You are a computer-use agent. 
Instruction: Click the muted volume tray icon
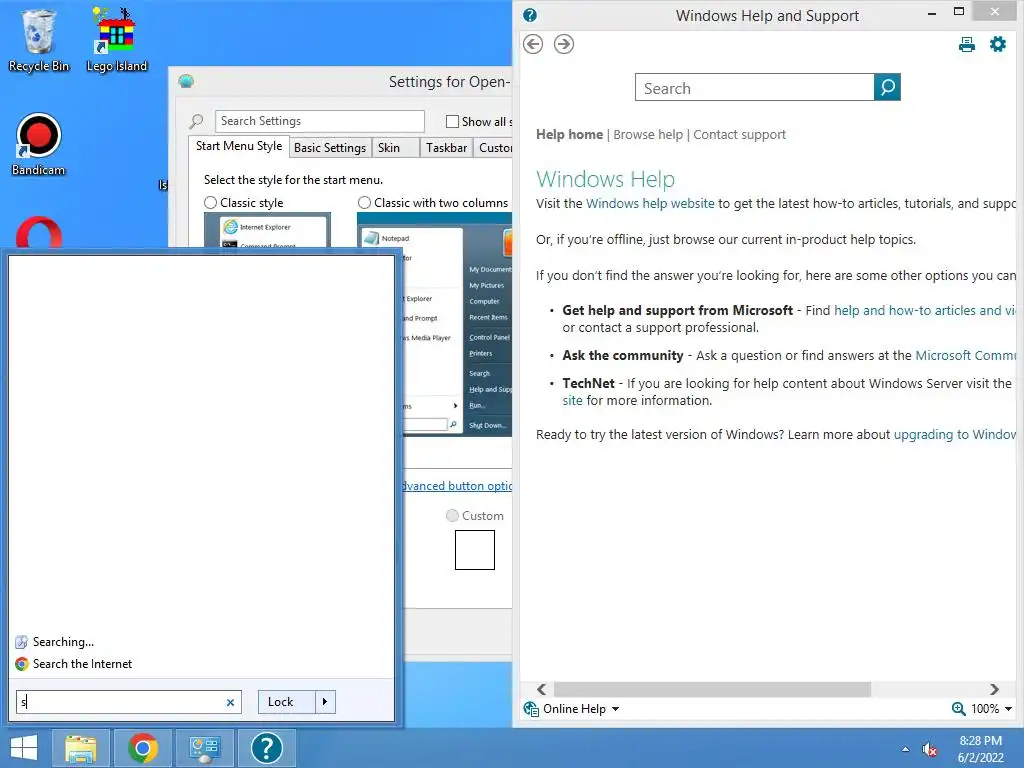point(929,749)
